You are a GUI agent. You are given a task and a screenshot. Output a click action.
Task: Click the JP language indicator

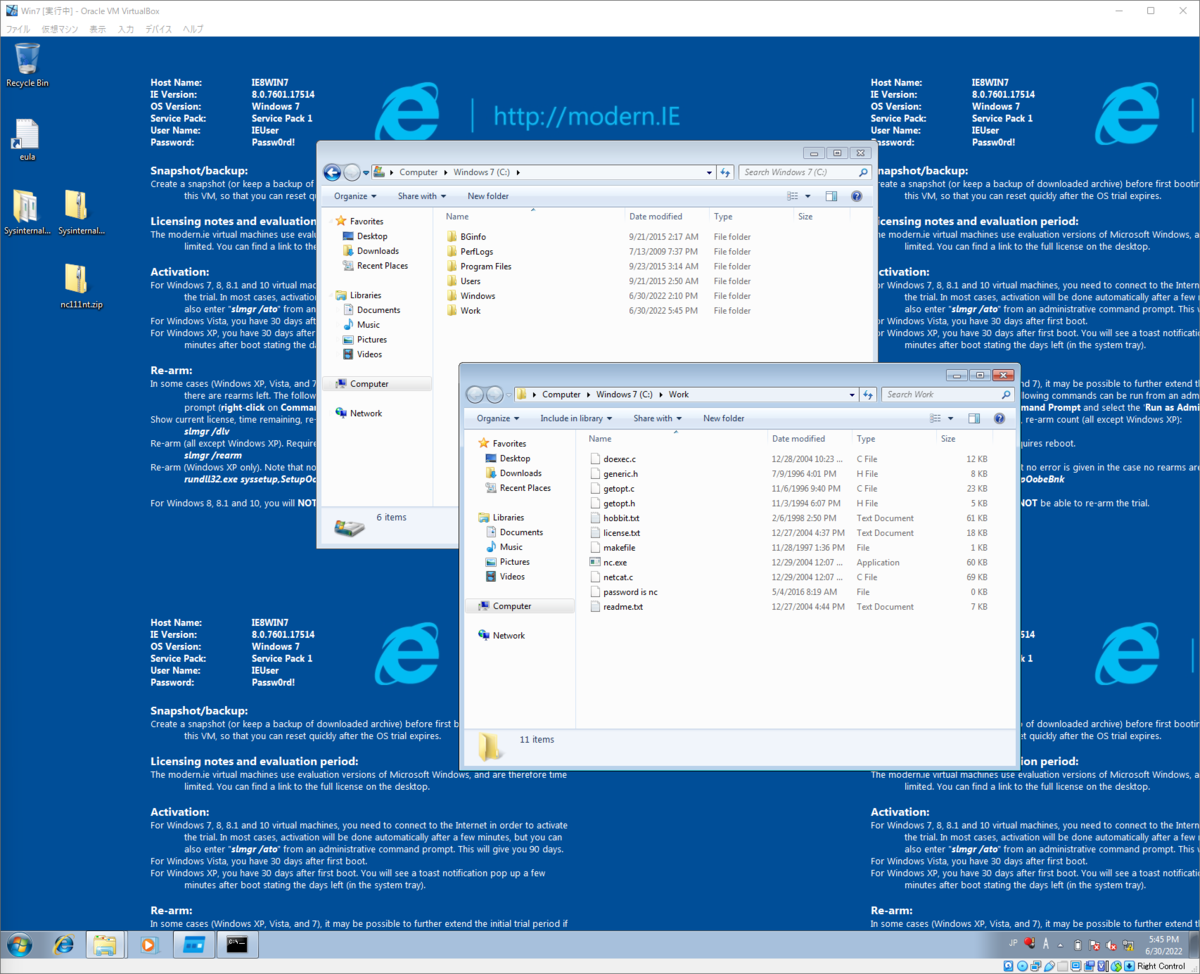click(1013, 943)
